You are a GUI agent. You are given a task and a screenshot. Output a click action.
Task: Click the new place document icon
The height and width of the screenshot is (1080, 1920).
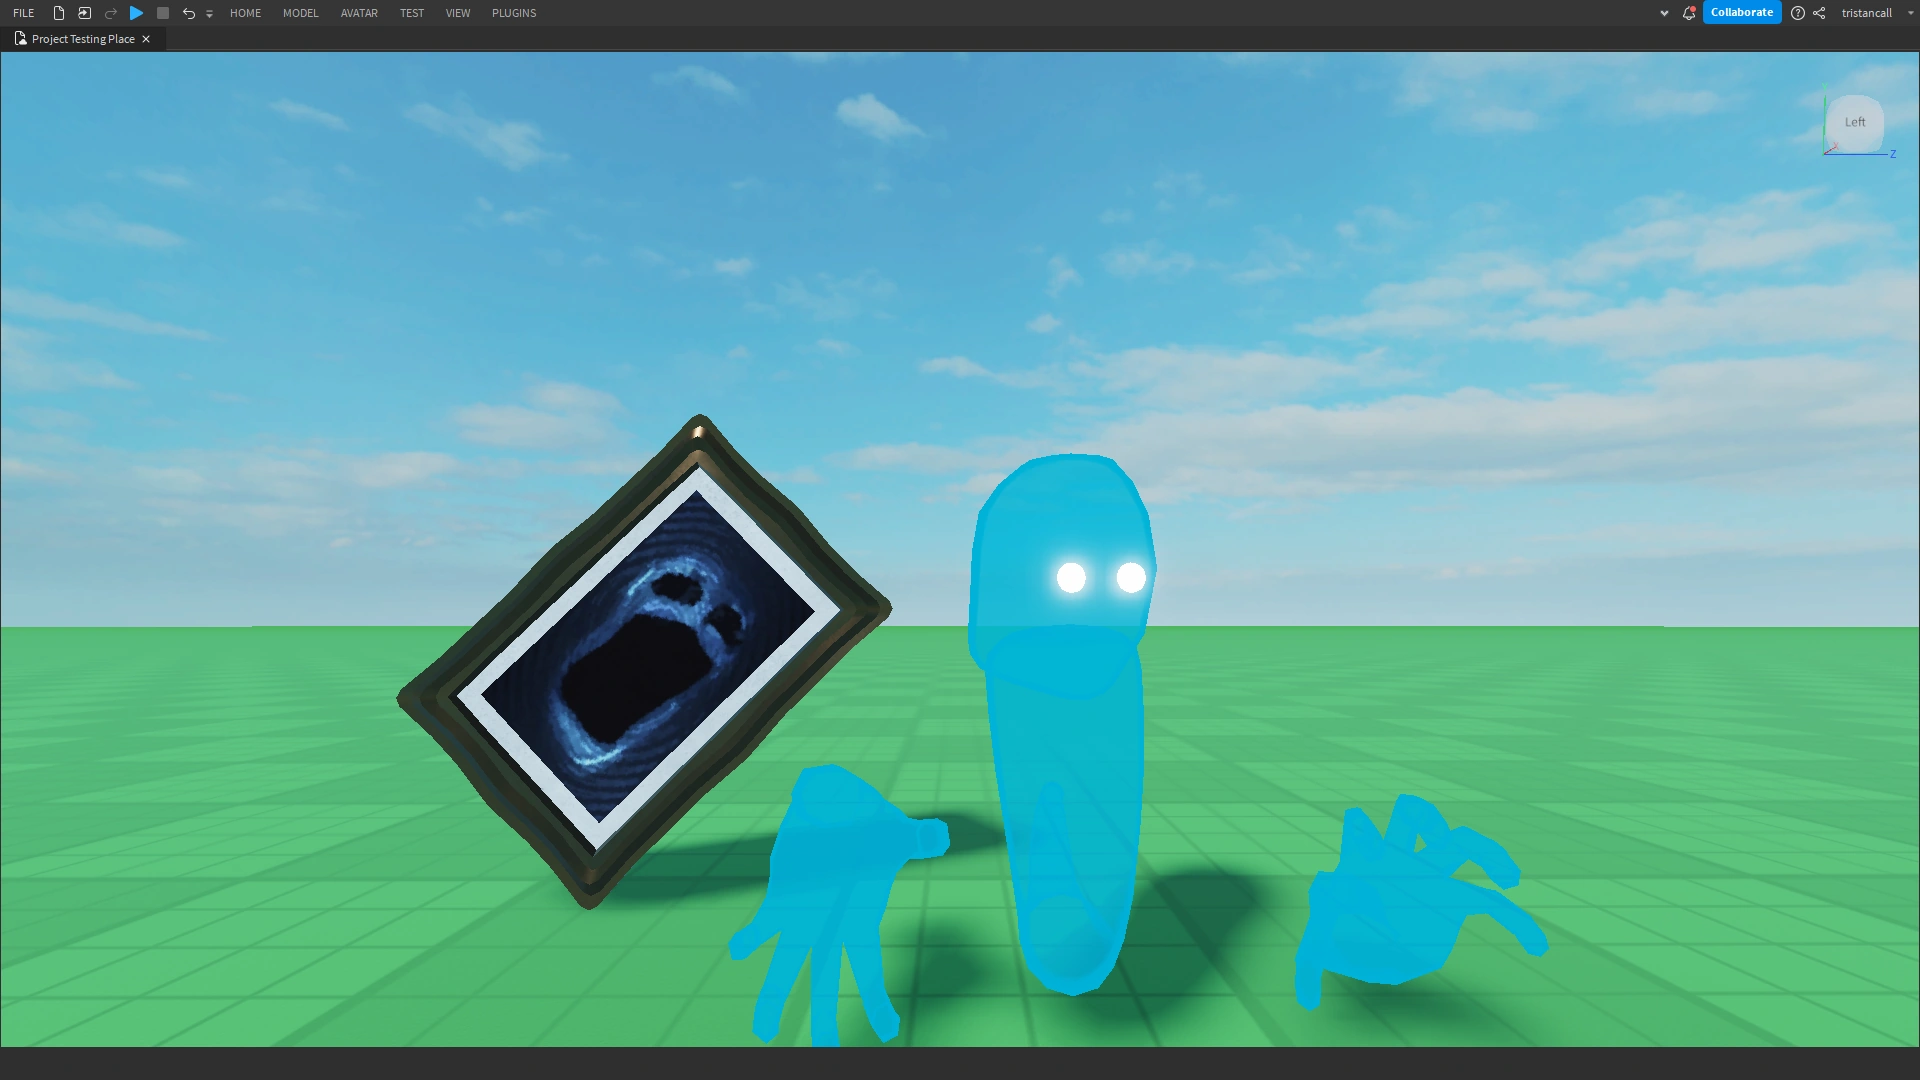point(57,13)
